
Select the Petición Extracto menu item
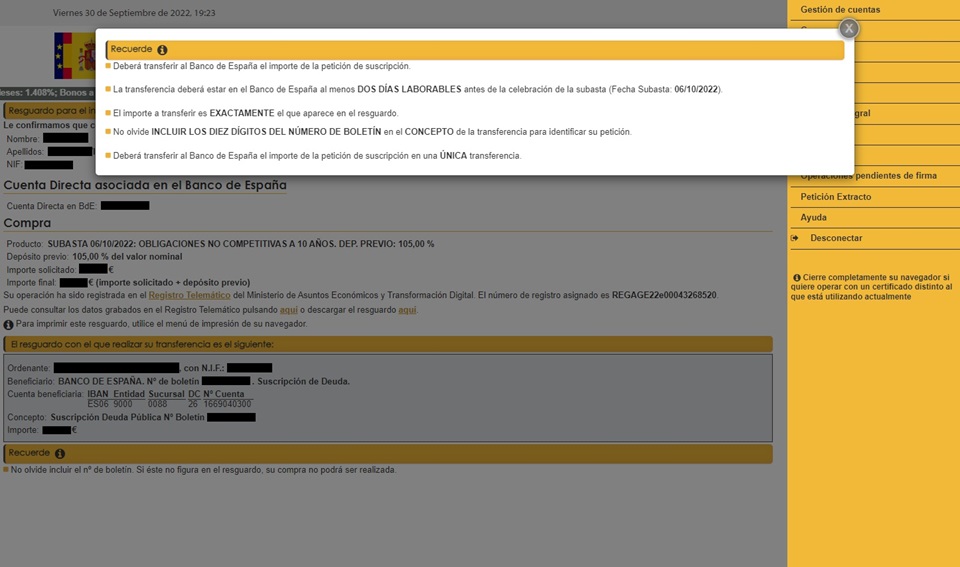836,197
